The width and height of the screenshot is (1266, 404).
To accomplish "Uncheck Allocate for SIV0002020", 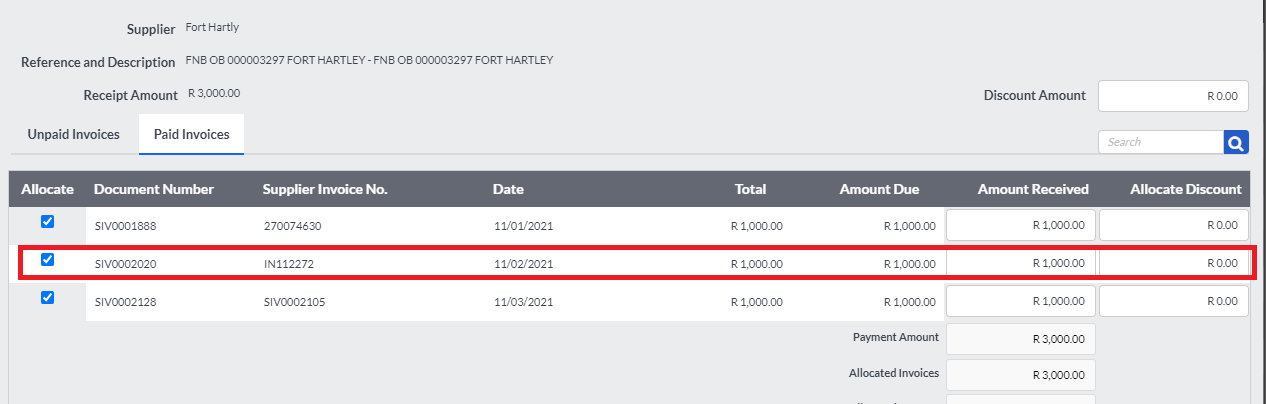I will point(47,259).
